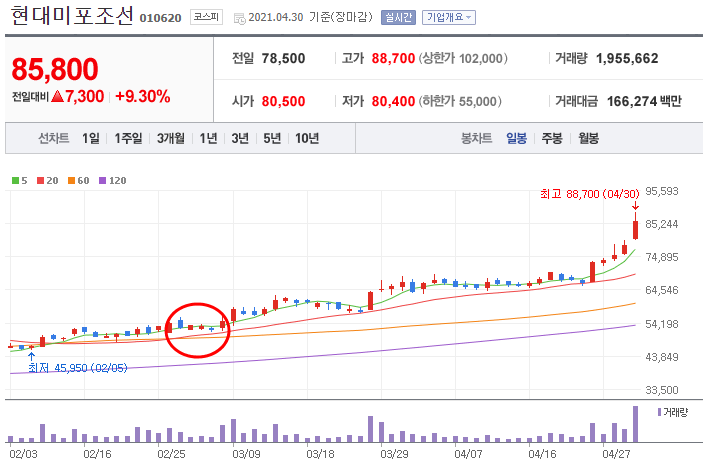The height and width of the screenshot is (467, 703).
Task: Click the calendar icon beside 2021.04.30
Action: click(x=239, y=18)
